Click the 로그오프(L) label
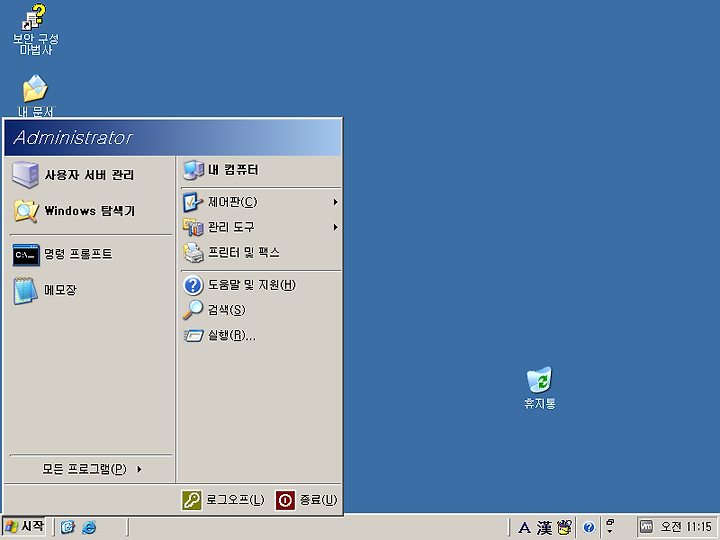This screenshot has height=540, width=720. click(235, 500)
